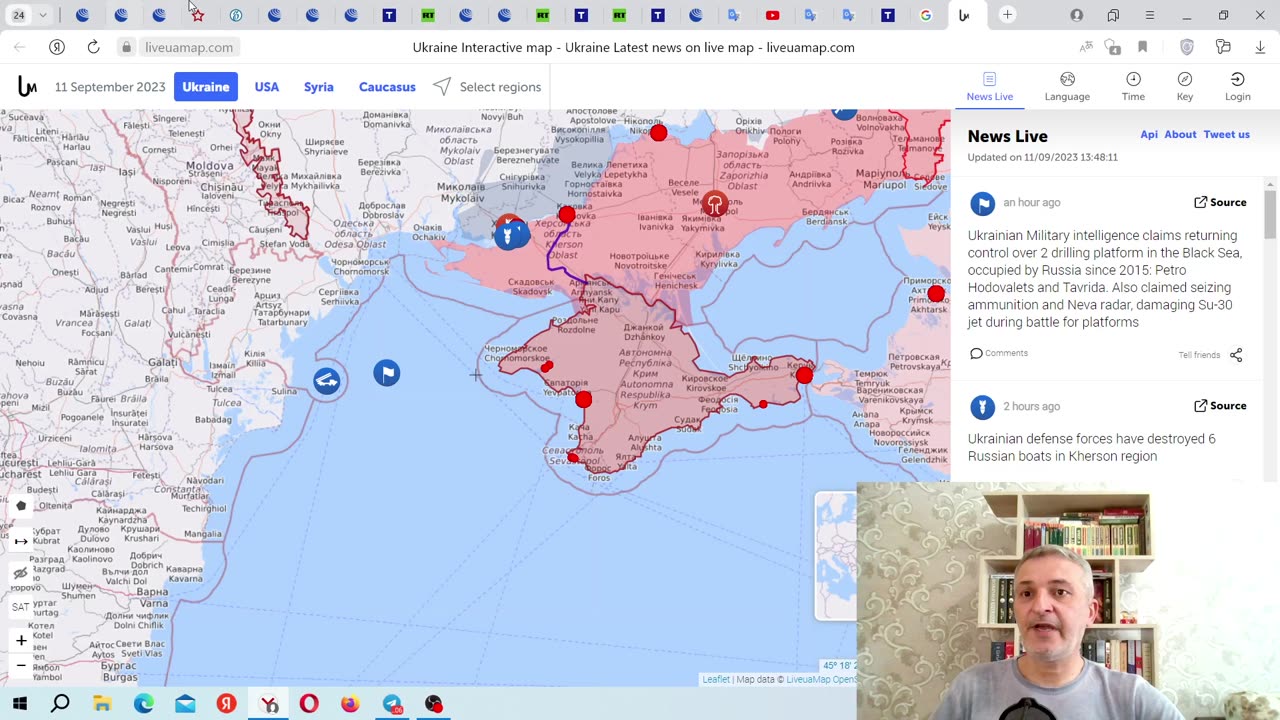
Task: Zoom out the map with minus button
Action: [21, 665]
